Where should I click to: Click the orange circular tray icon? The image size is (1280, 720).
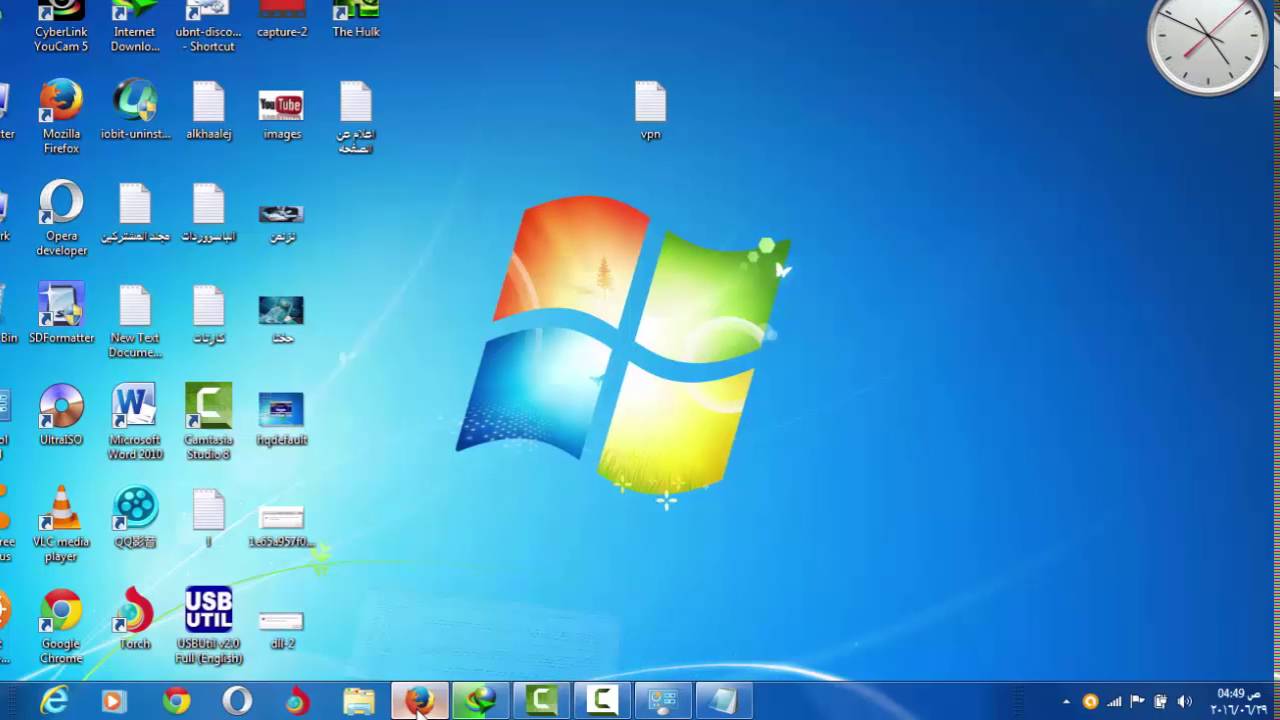click(1090, 702)
